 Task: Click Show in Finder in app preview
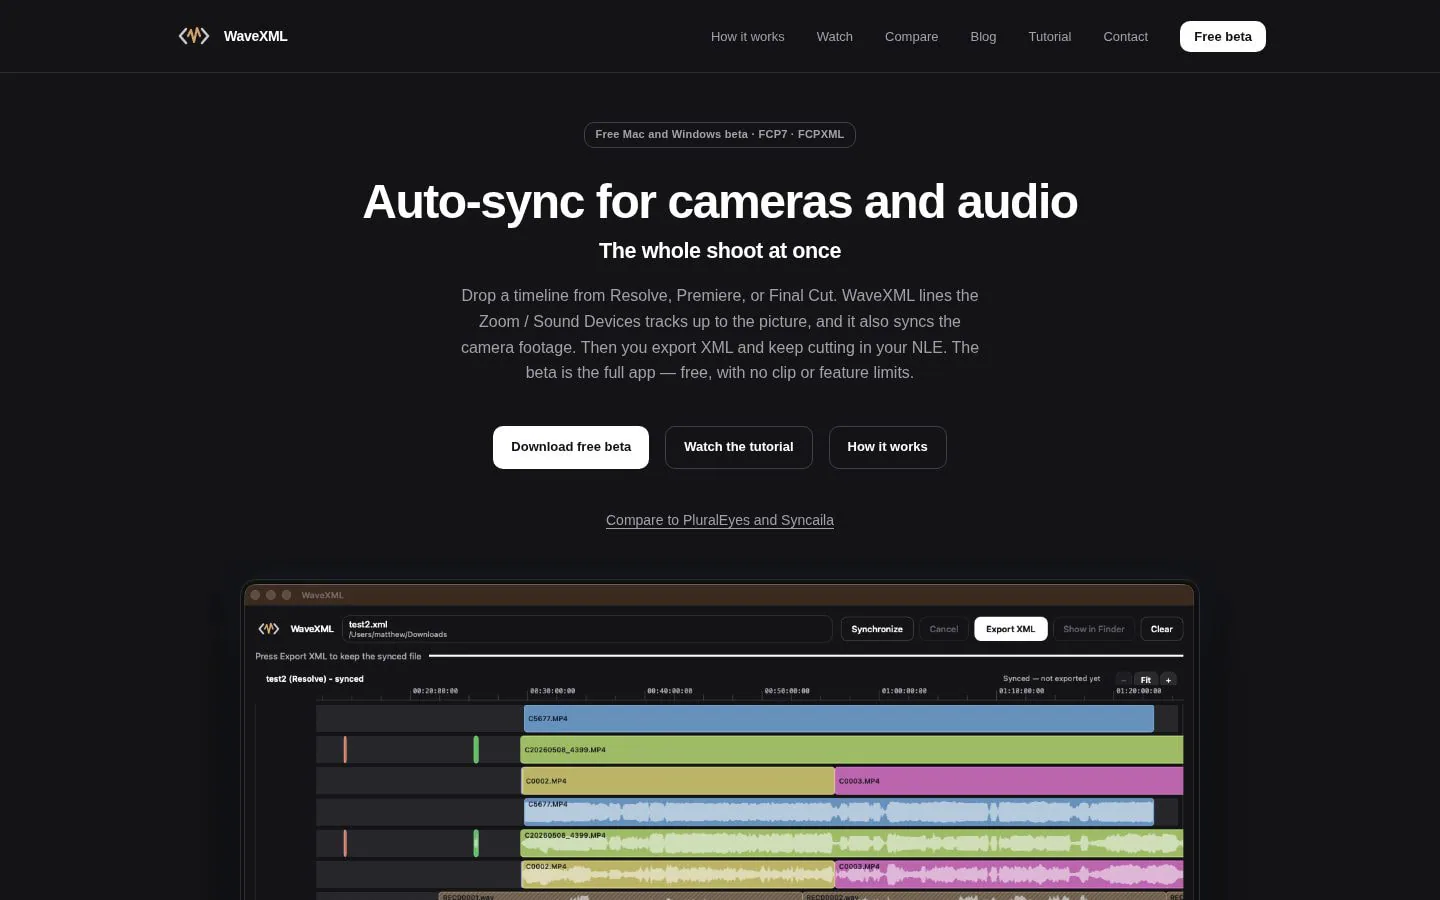coord(1094,629)
